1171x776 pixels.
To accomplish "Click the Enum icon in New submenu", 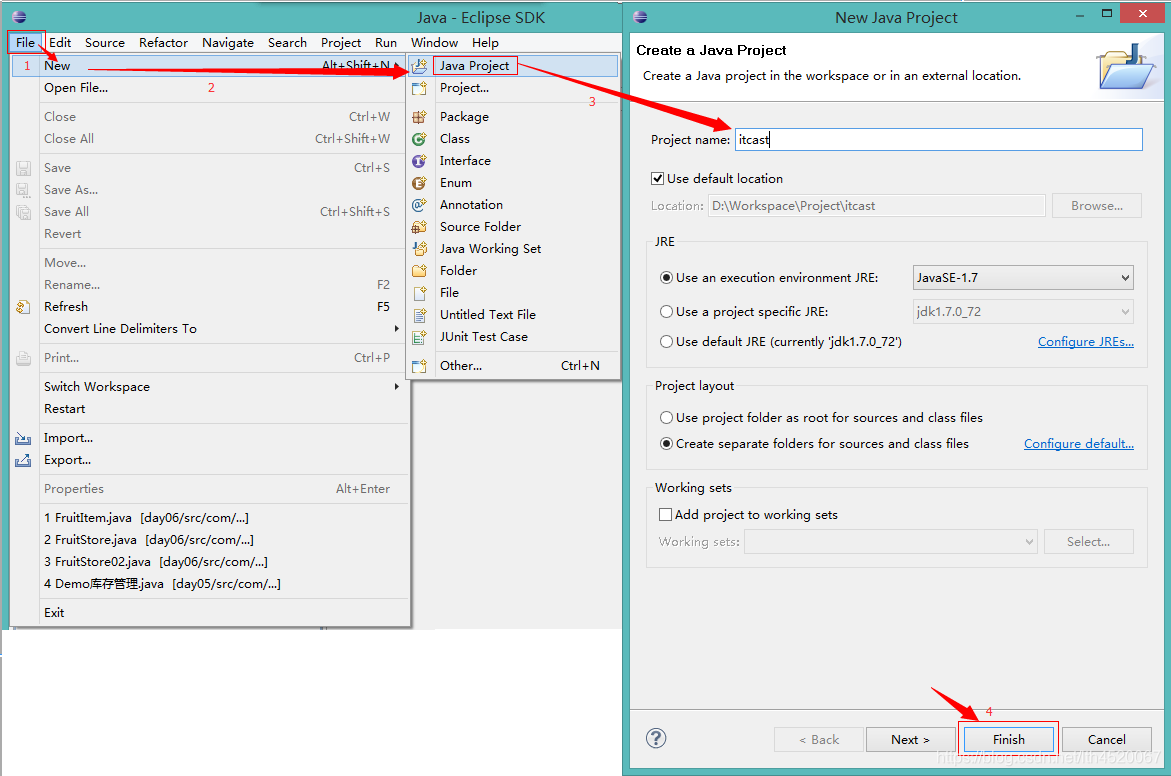I will click(x=420, y=183).
